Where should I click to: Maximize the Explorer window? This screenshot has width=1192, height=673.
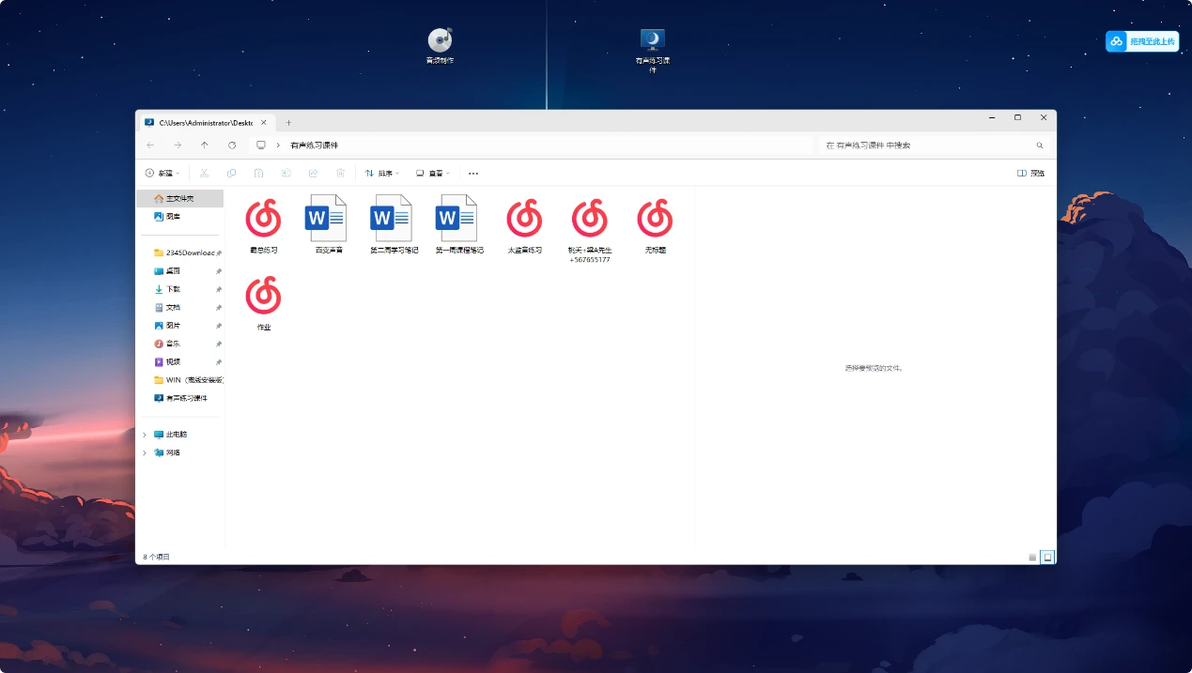point(1017,118)
